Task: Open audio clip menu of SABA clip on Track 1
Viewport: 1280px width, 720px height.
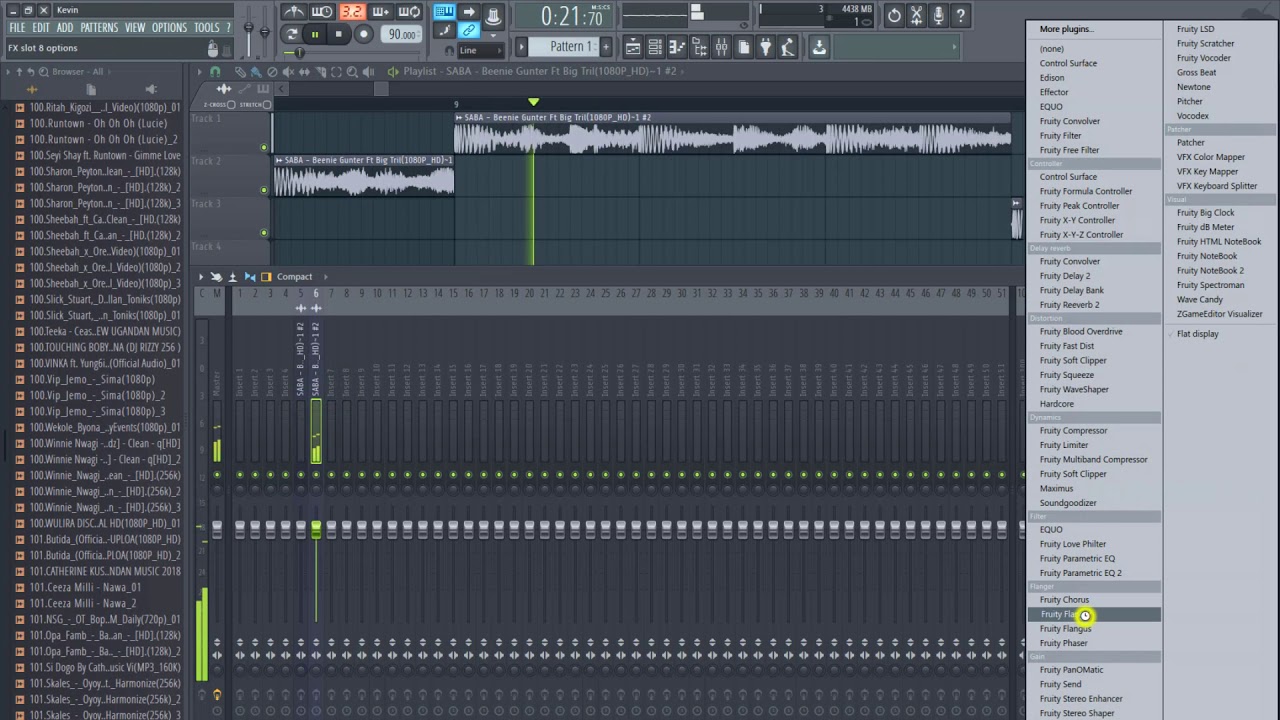Action: coord(459,118)
